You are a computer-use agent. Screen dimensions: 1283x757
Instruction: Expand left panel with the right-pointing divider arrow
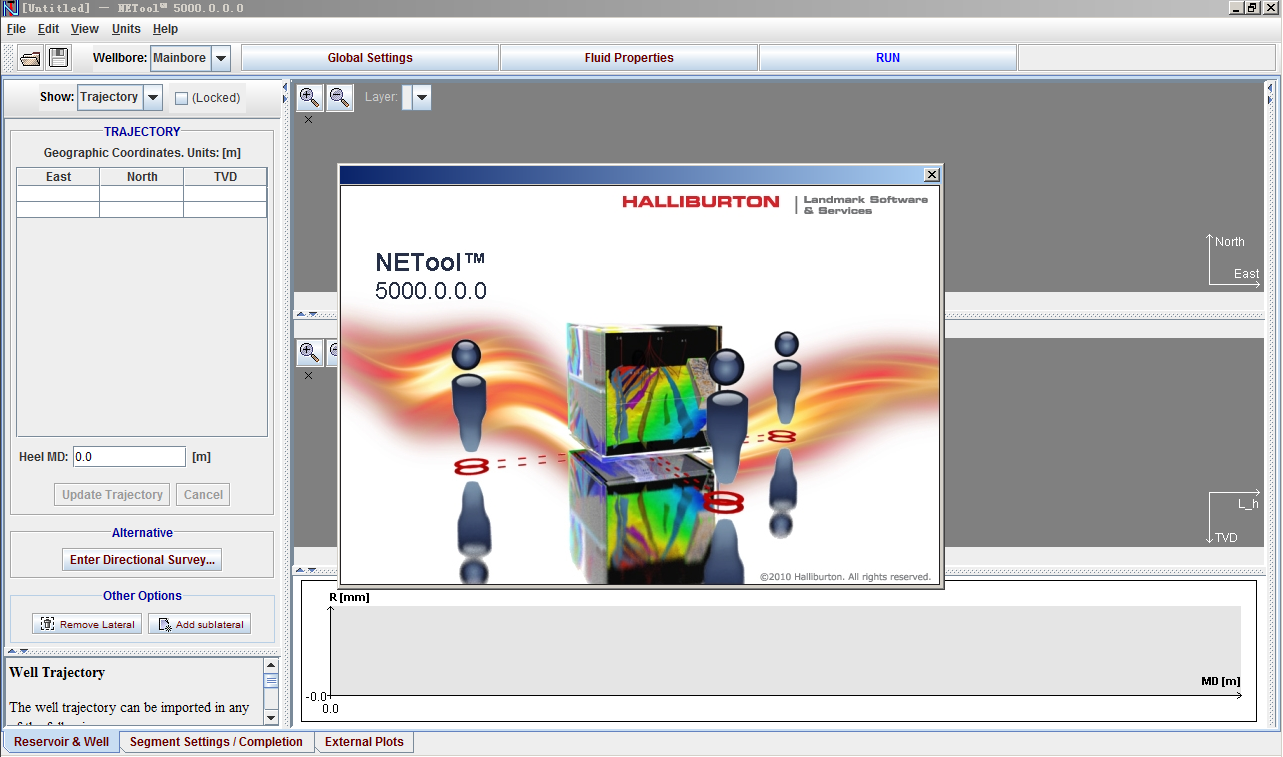pos(284,100)
